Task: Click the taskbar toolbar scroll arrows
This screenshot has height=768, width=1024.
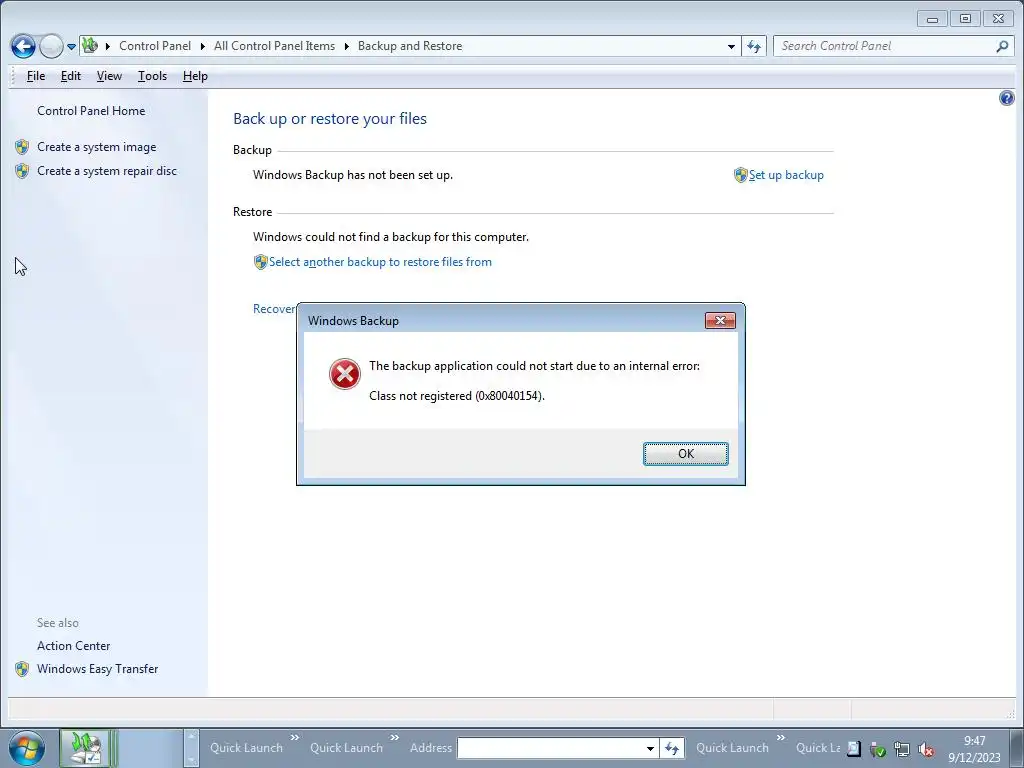Action: tap(191, 748)
